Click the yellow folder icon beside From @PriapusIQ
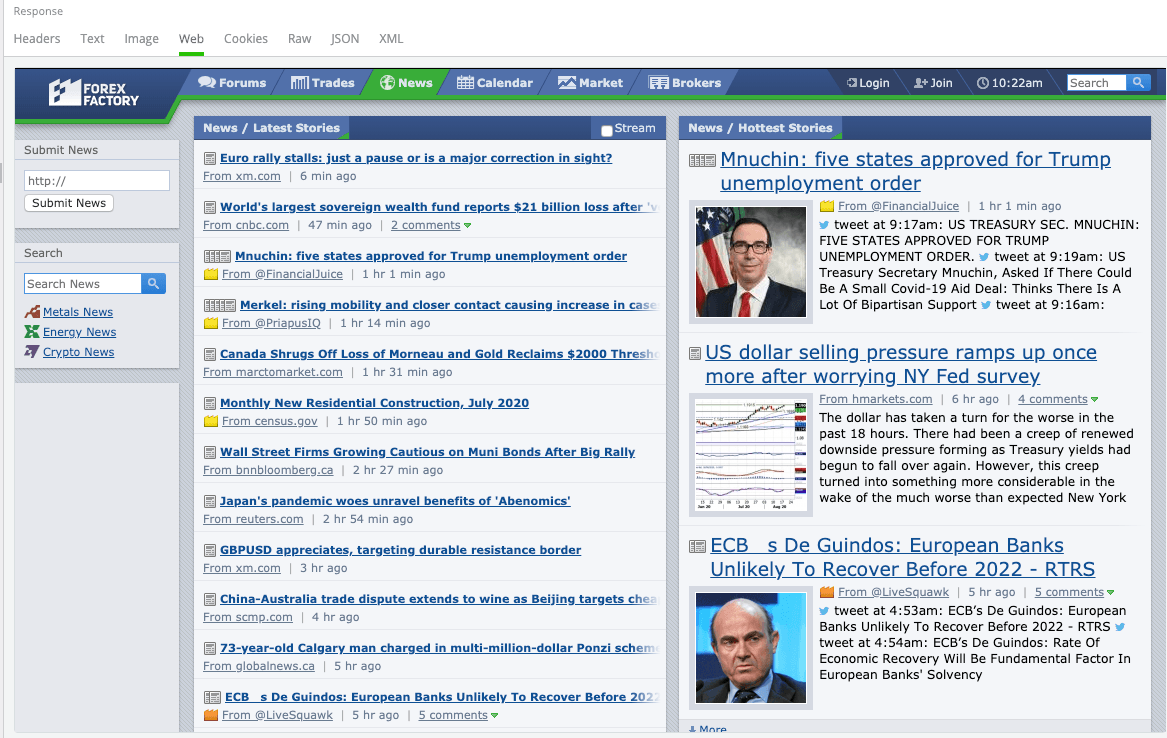The height and width of the screenshot is (738, 1167). tap(211, 323)
